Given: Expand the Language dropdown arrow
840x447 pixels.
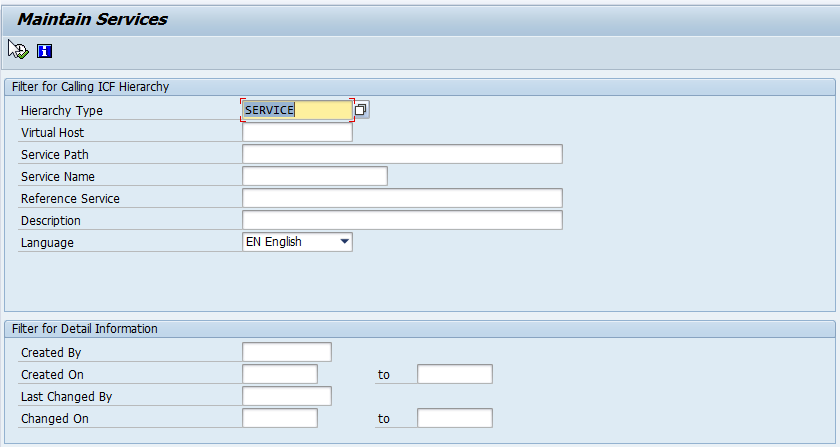Looking at the screenshot, I should click(344, 242).
